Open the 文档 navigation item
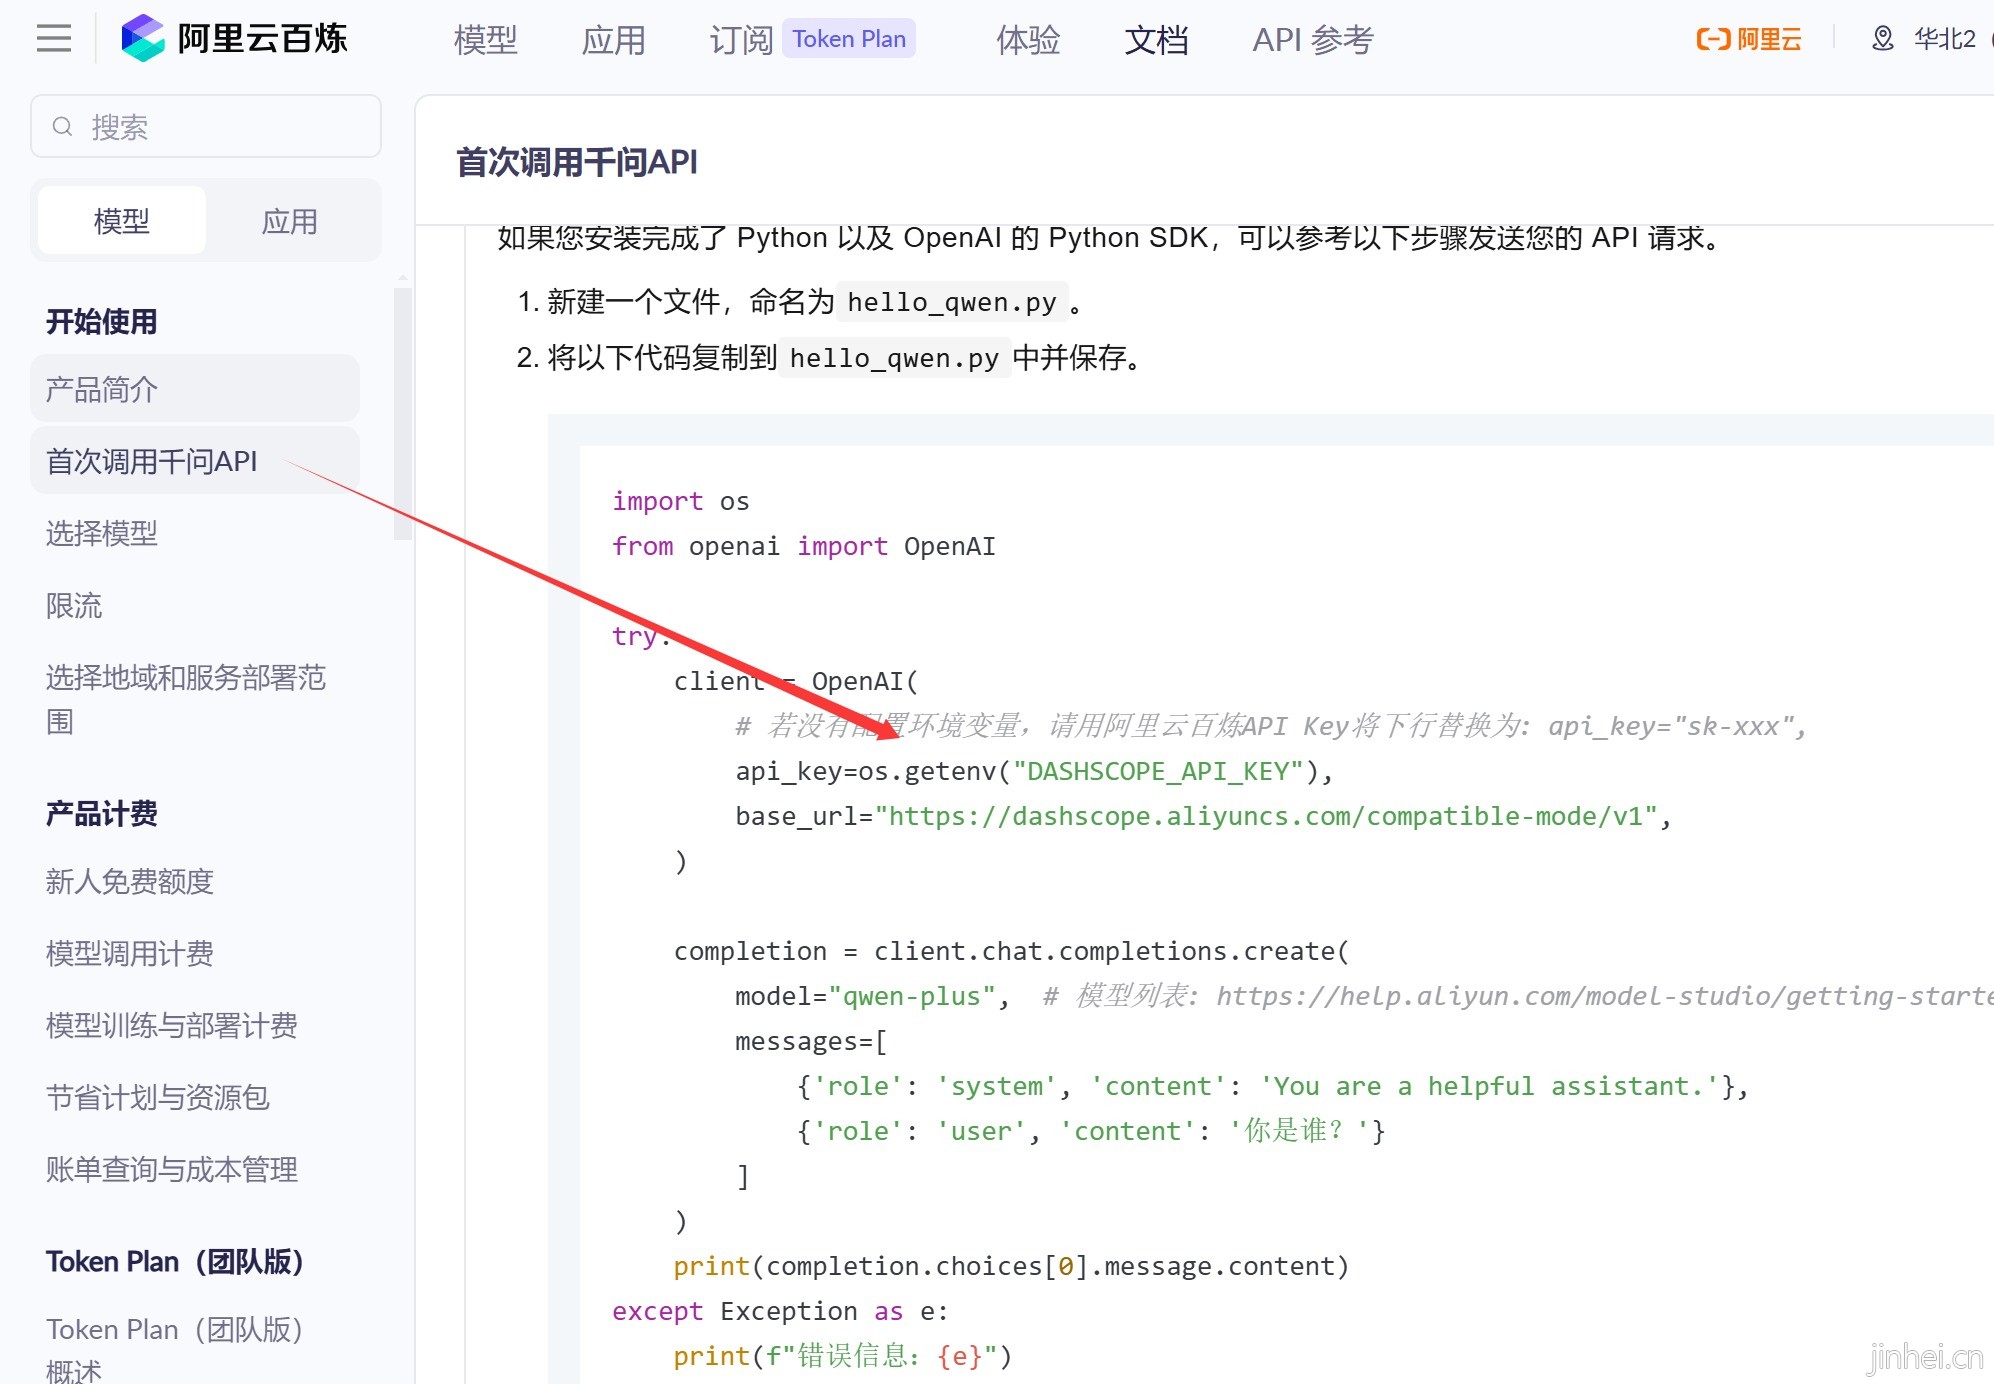The height and width of the screenshot is (1384, 1994). (1156, 40)
